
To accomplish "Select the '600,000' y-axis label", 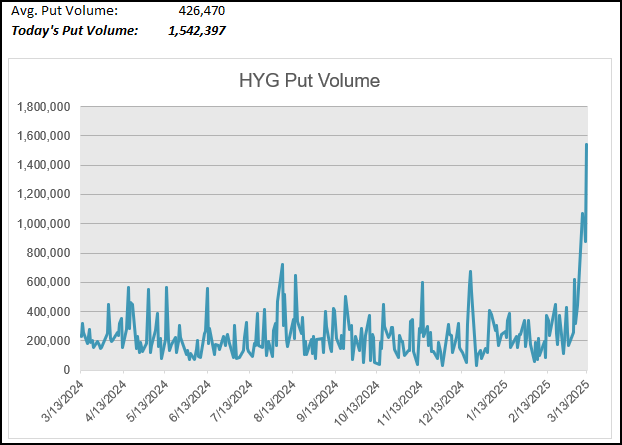I will [48, 282].
